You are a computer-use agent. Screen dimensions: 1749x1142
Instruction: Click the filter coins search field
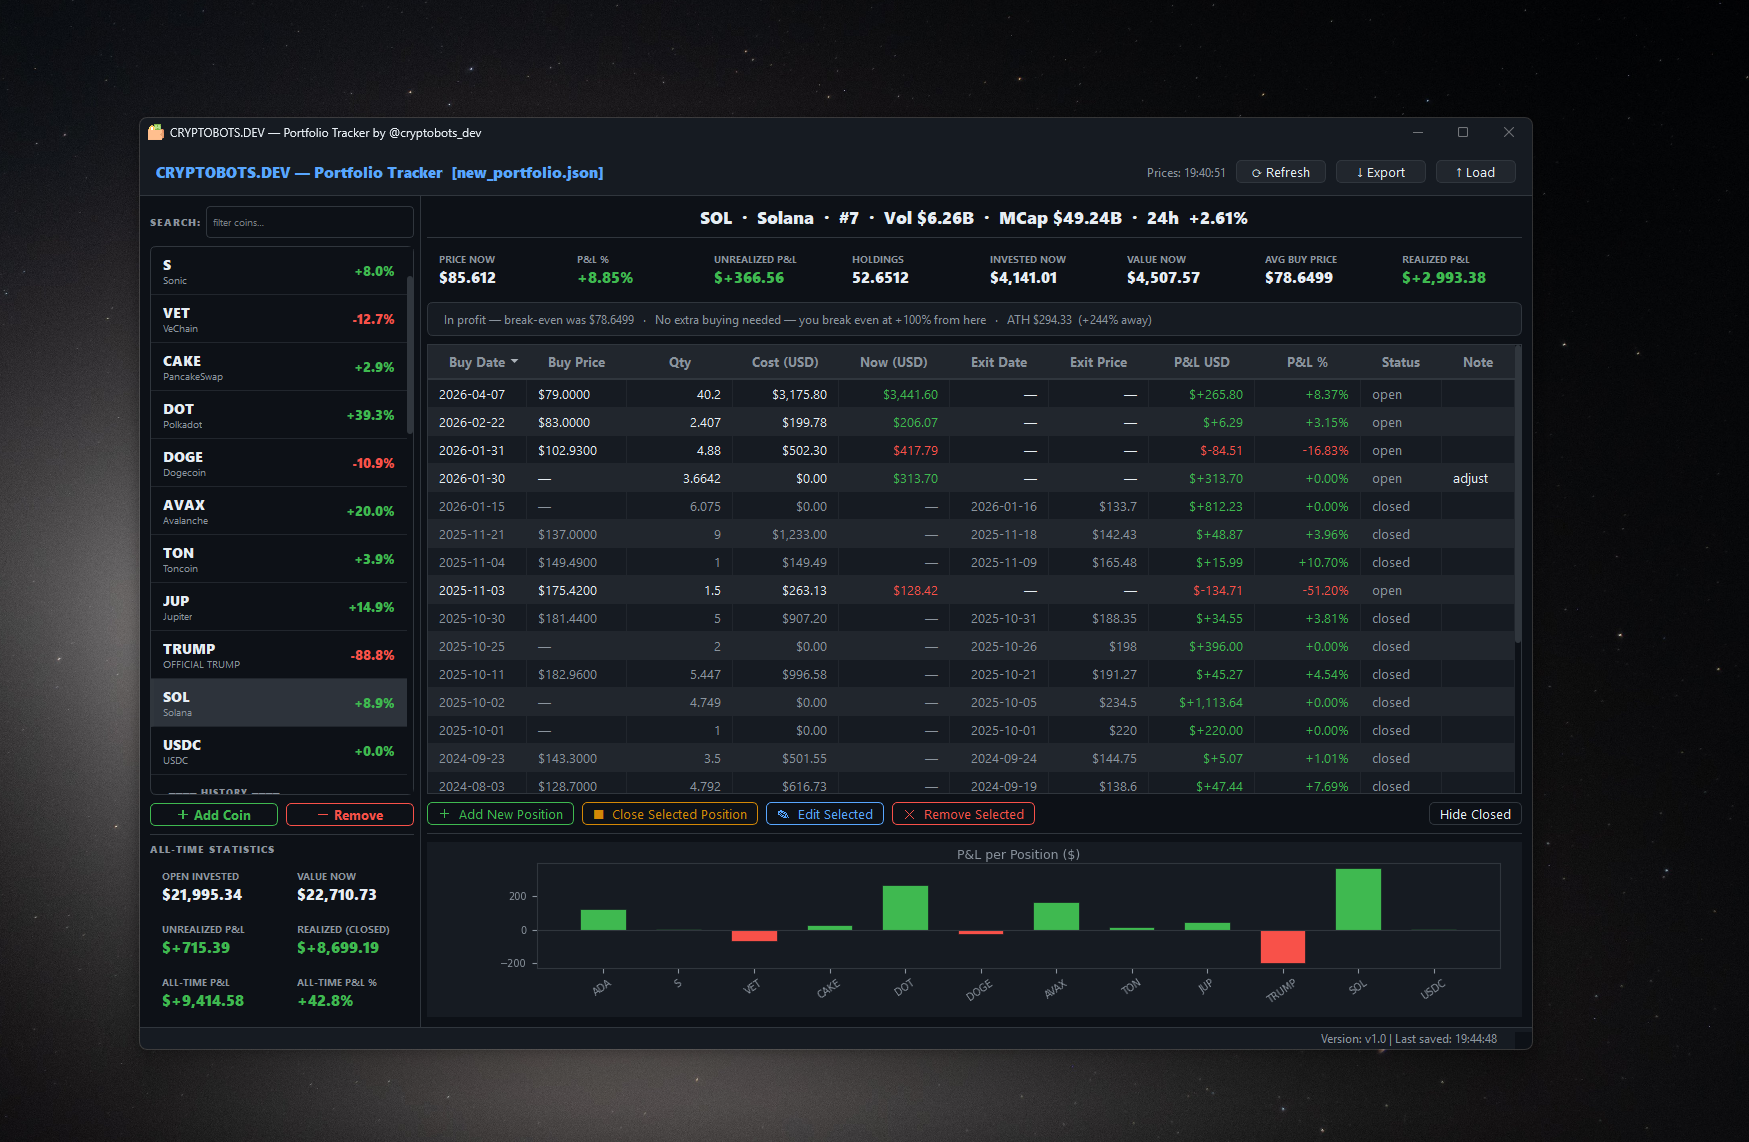click(309, 222)
